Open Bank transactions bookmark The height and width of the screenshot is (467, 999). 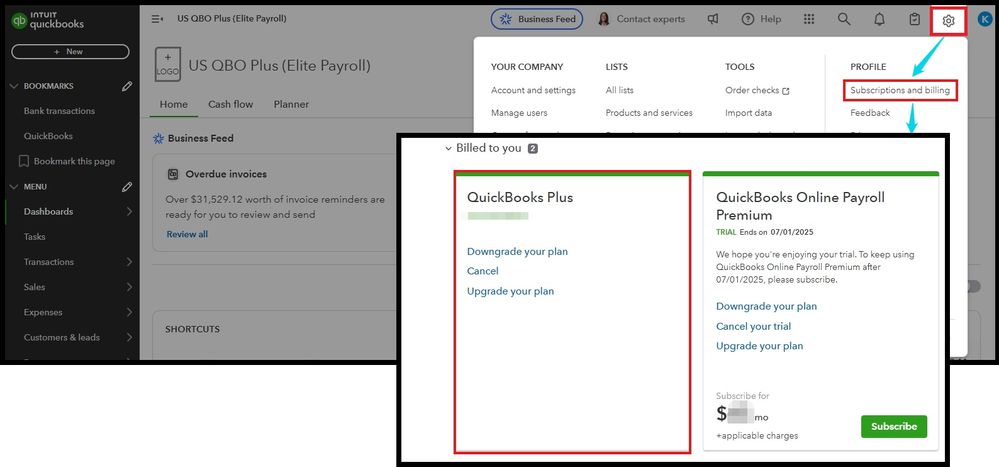point(59,111)
